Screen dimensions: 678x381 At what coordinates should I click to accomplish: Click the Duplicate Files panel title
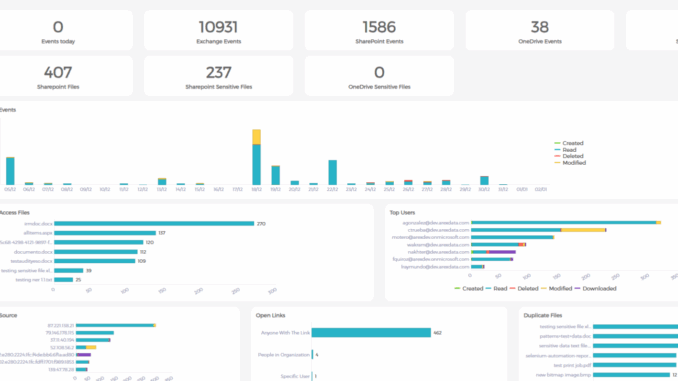click(x=543, y=315)
